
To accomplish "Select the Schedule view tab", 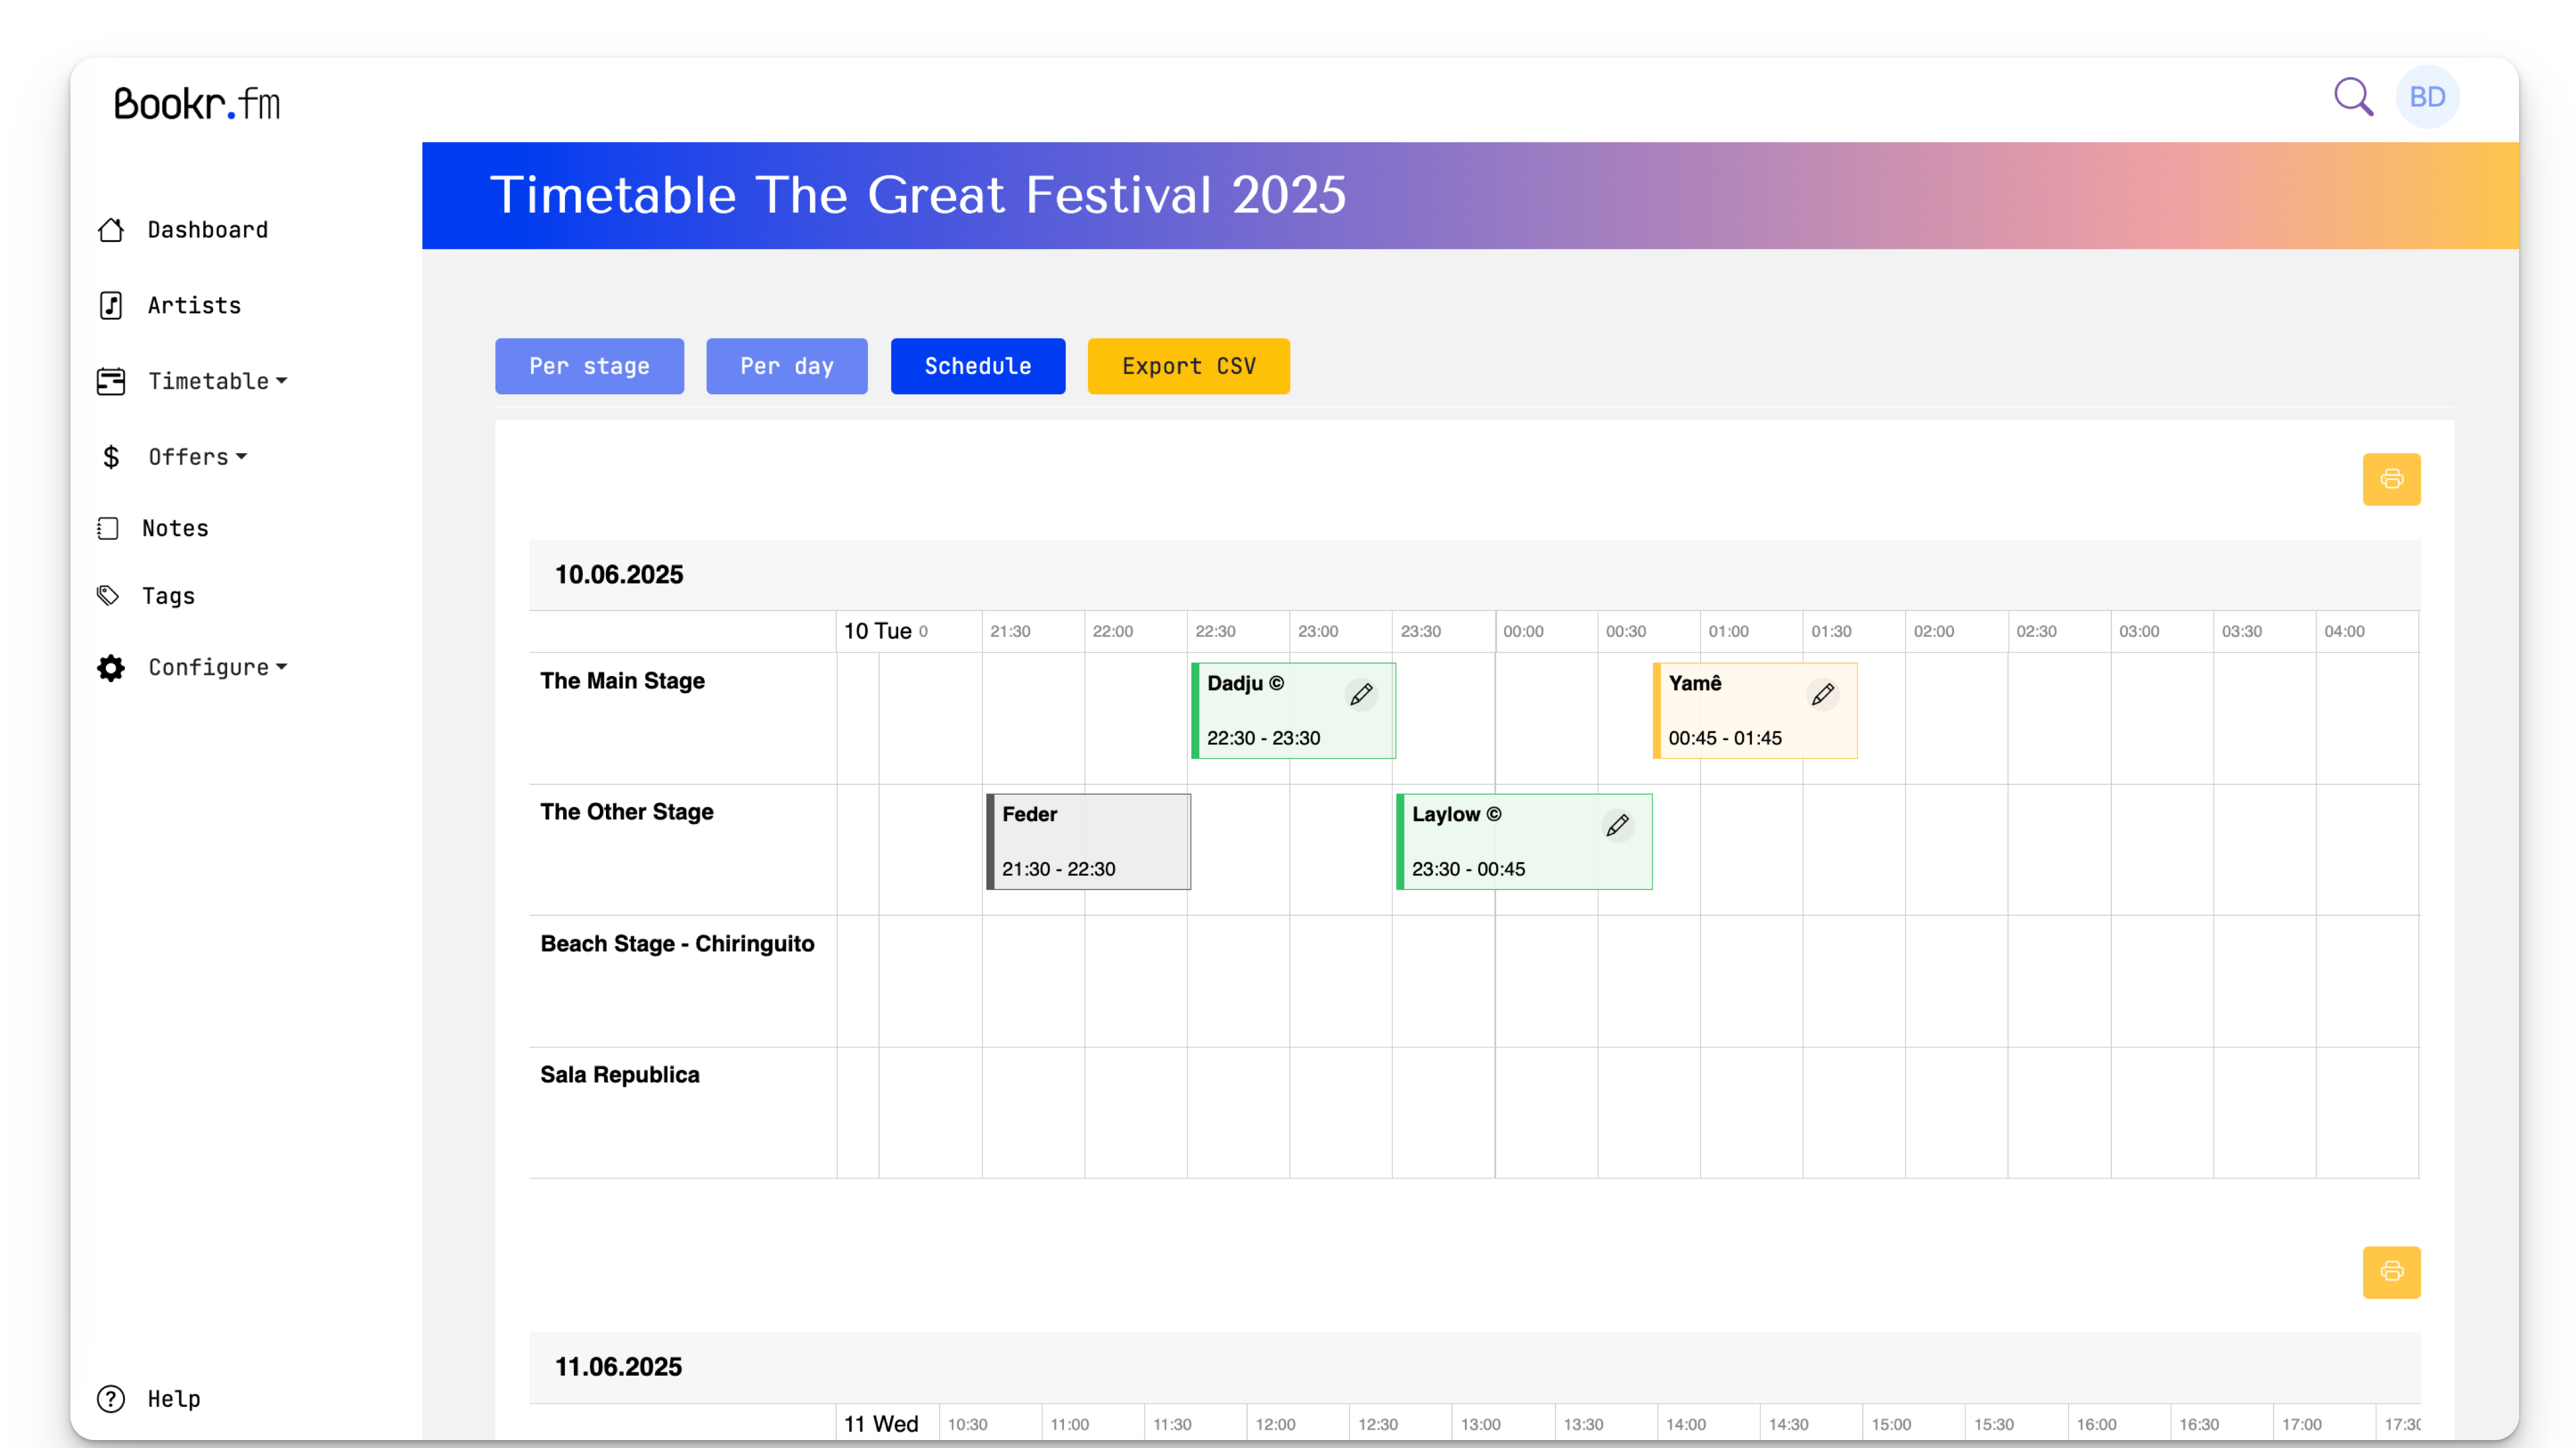I will pos(977,366).
